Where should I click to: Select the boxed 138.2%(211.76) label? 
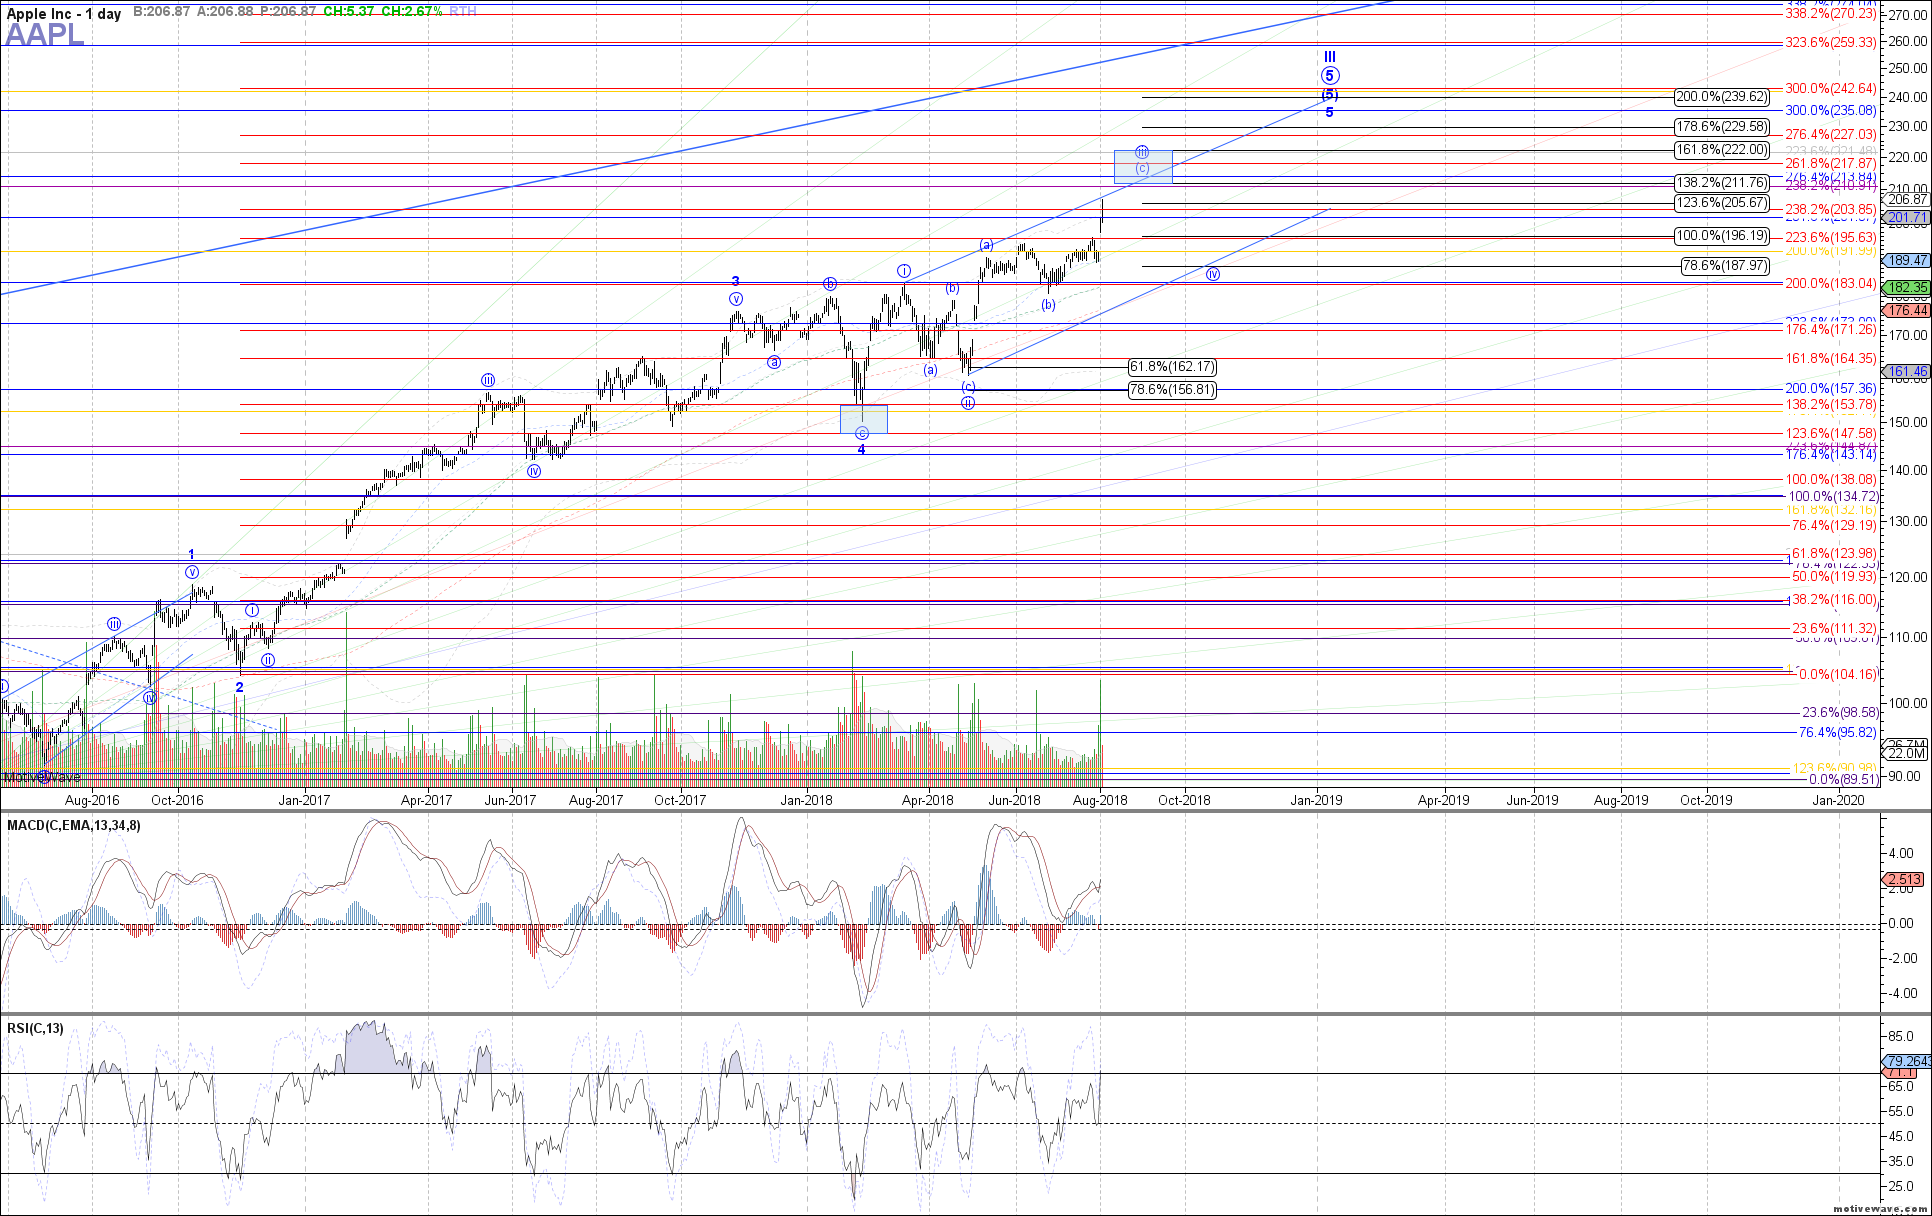pyautogui.click(x=1722, y=183)
